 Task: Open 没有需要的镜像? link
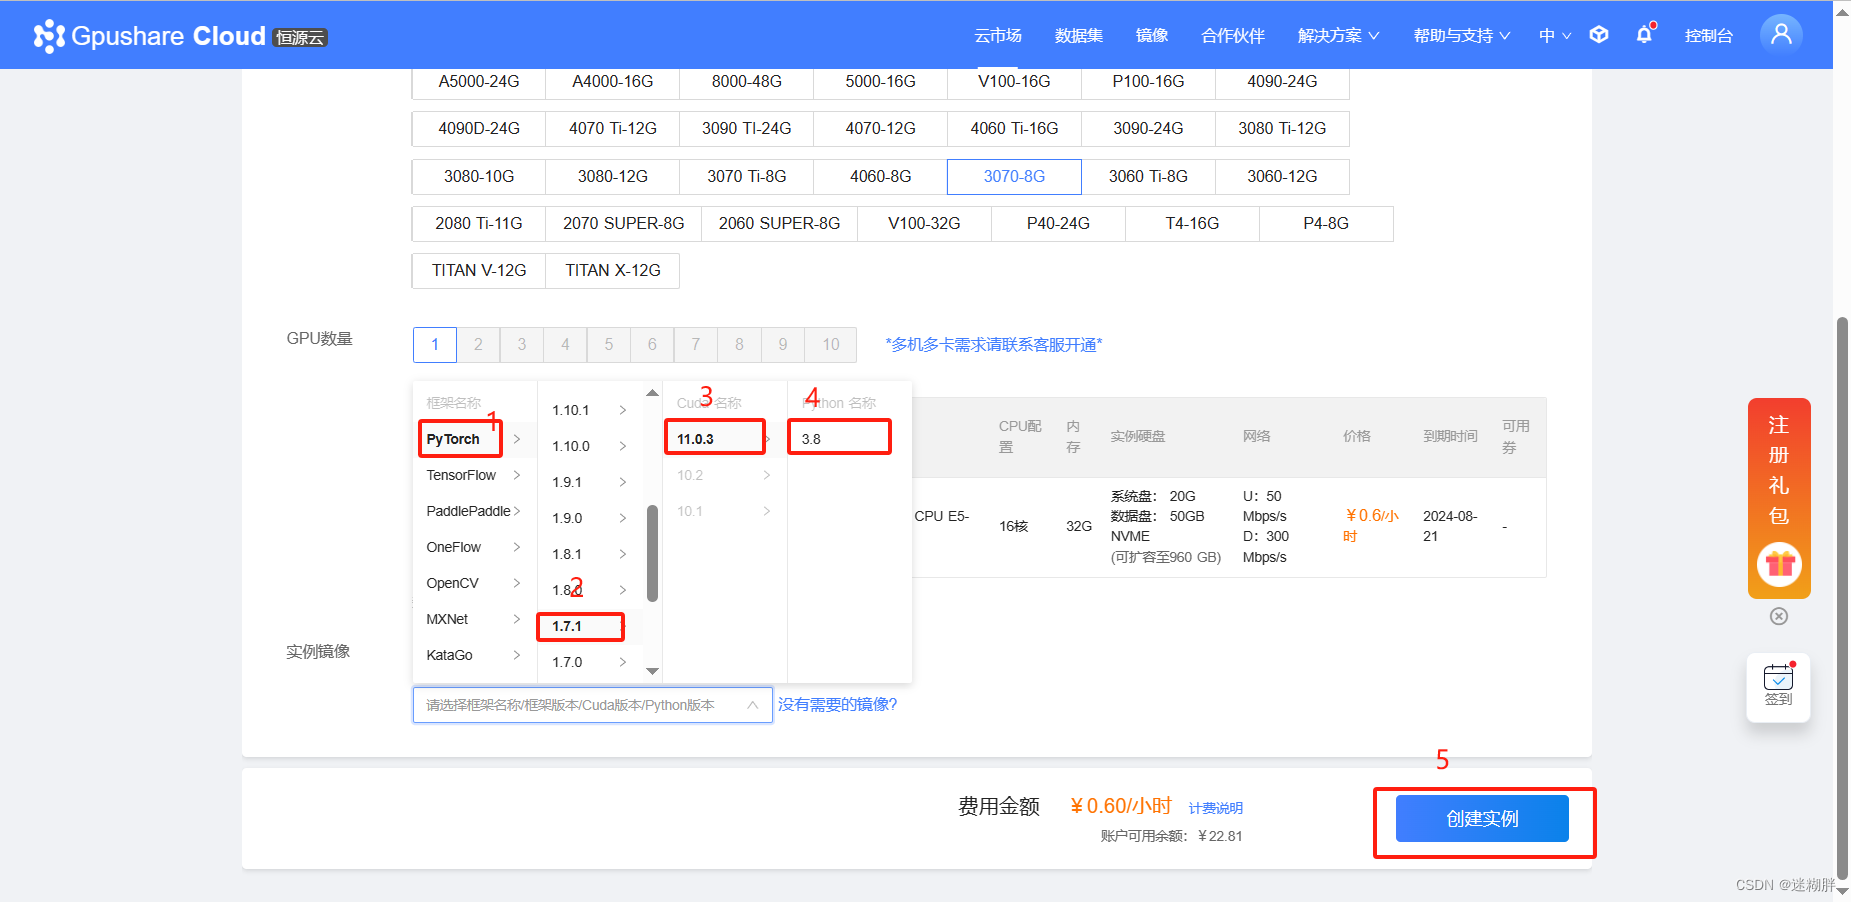coord(837,705)
